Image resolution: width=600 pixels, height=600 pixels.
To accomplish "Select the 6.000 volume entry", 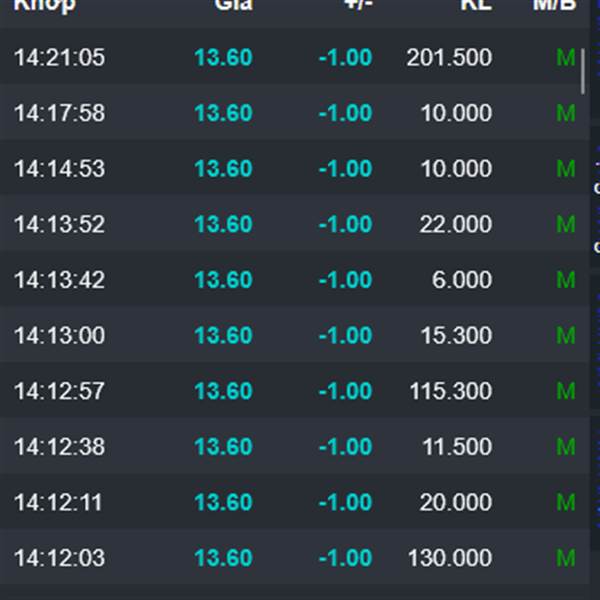I will pyautogui.click(x=462, y=280).
